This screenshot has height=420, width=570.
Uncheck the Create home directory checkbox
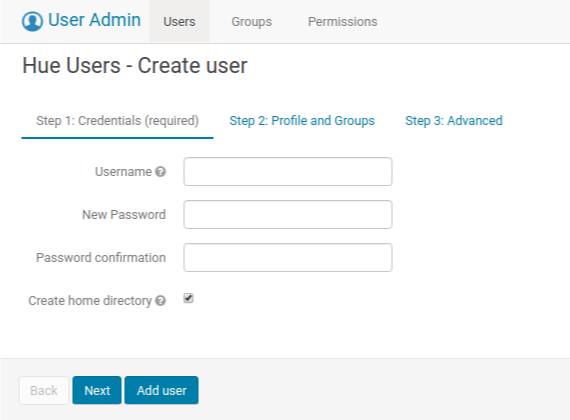click(x=188, y=299)
